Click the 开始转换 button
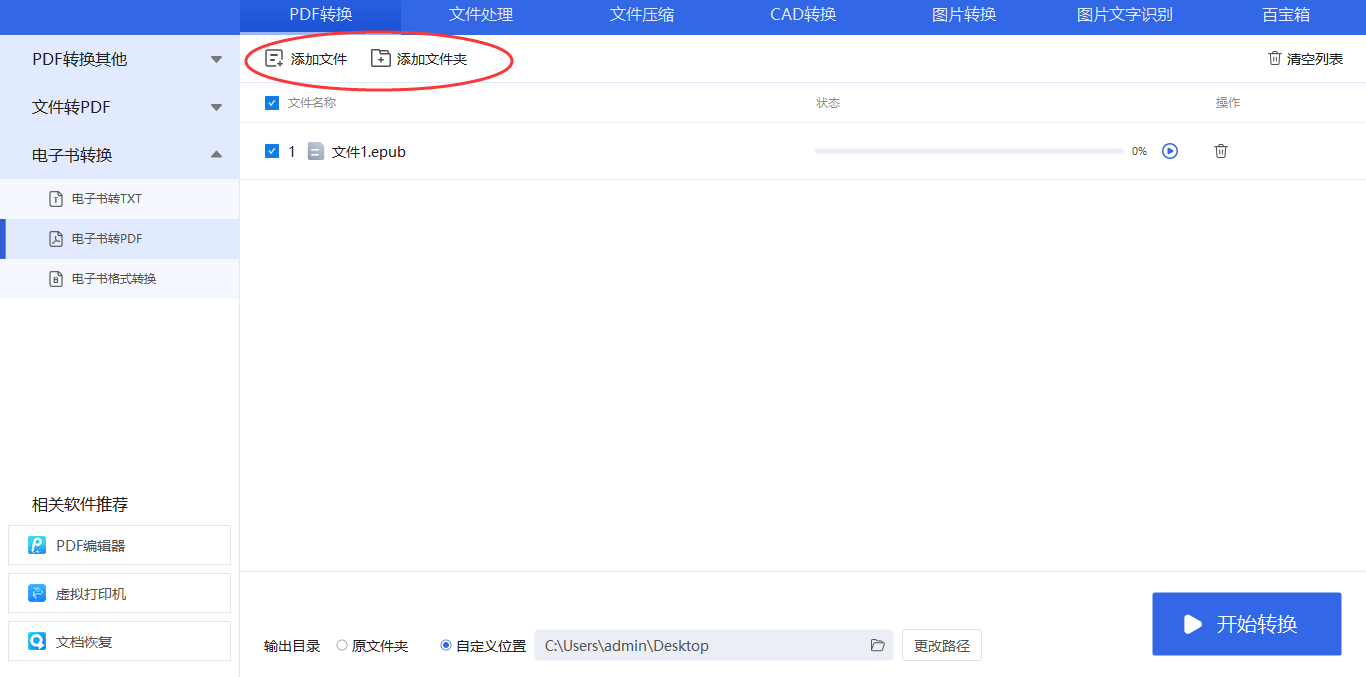 click(1246, 624)
